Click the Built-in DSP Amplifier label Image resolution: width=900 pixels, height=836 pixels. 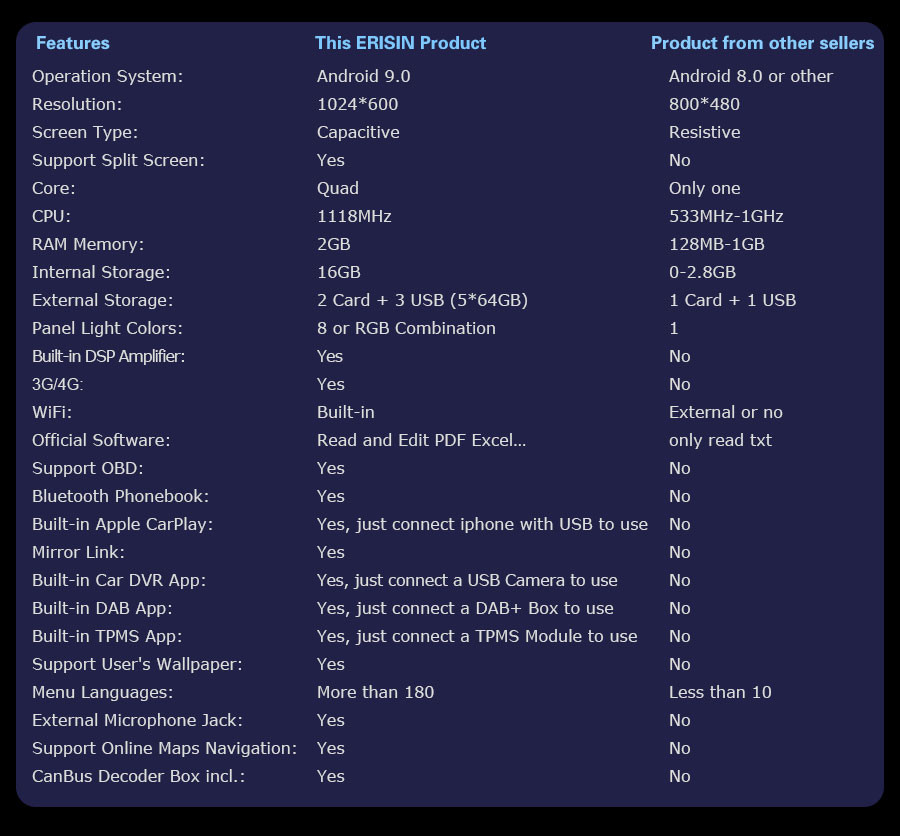(108, 357)
